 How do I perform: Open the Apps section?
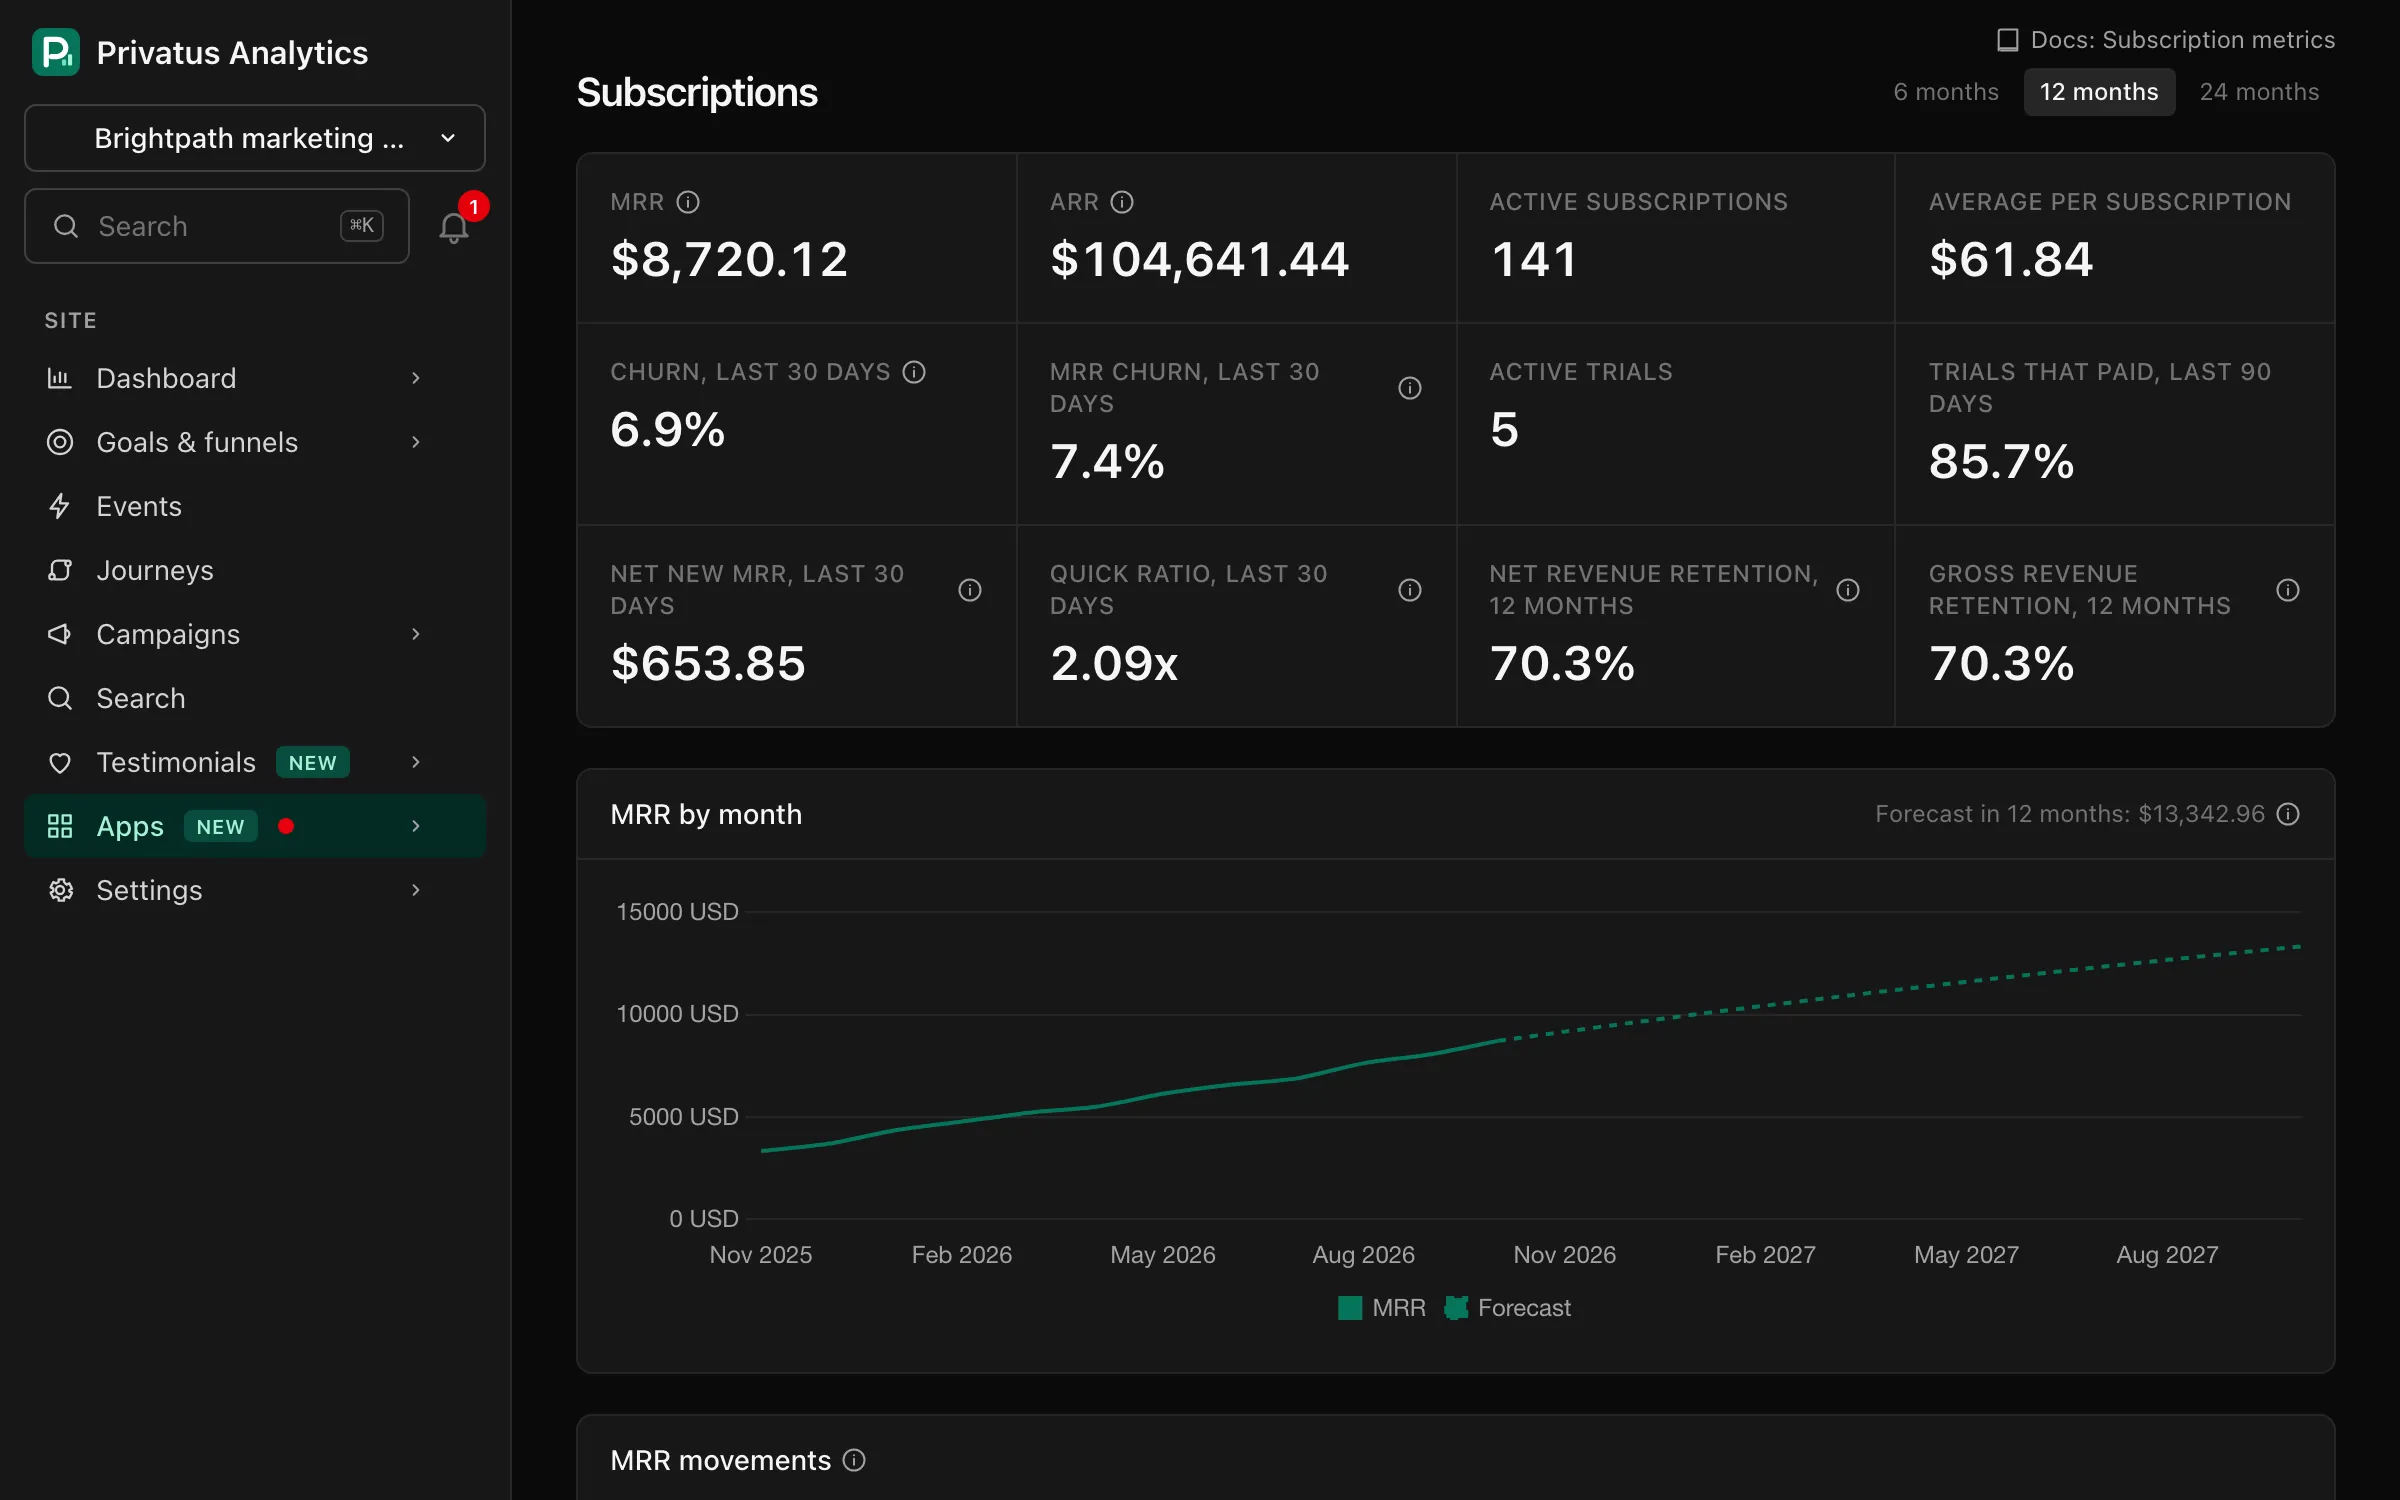pyautogui.click(x=255, y=826)
